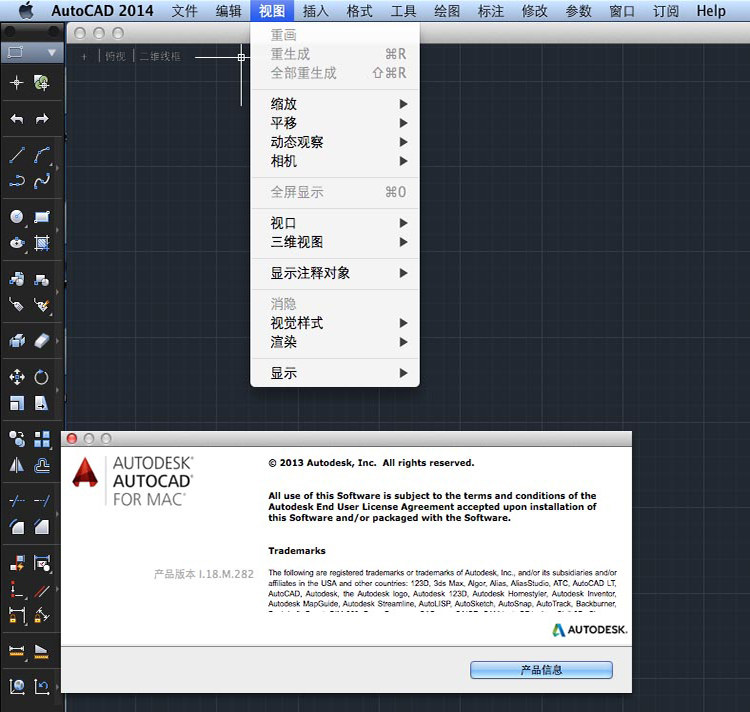Open the 格式 menu
This screenshot has width=750, height=712.
tap(360, 11)
